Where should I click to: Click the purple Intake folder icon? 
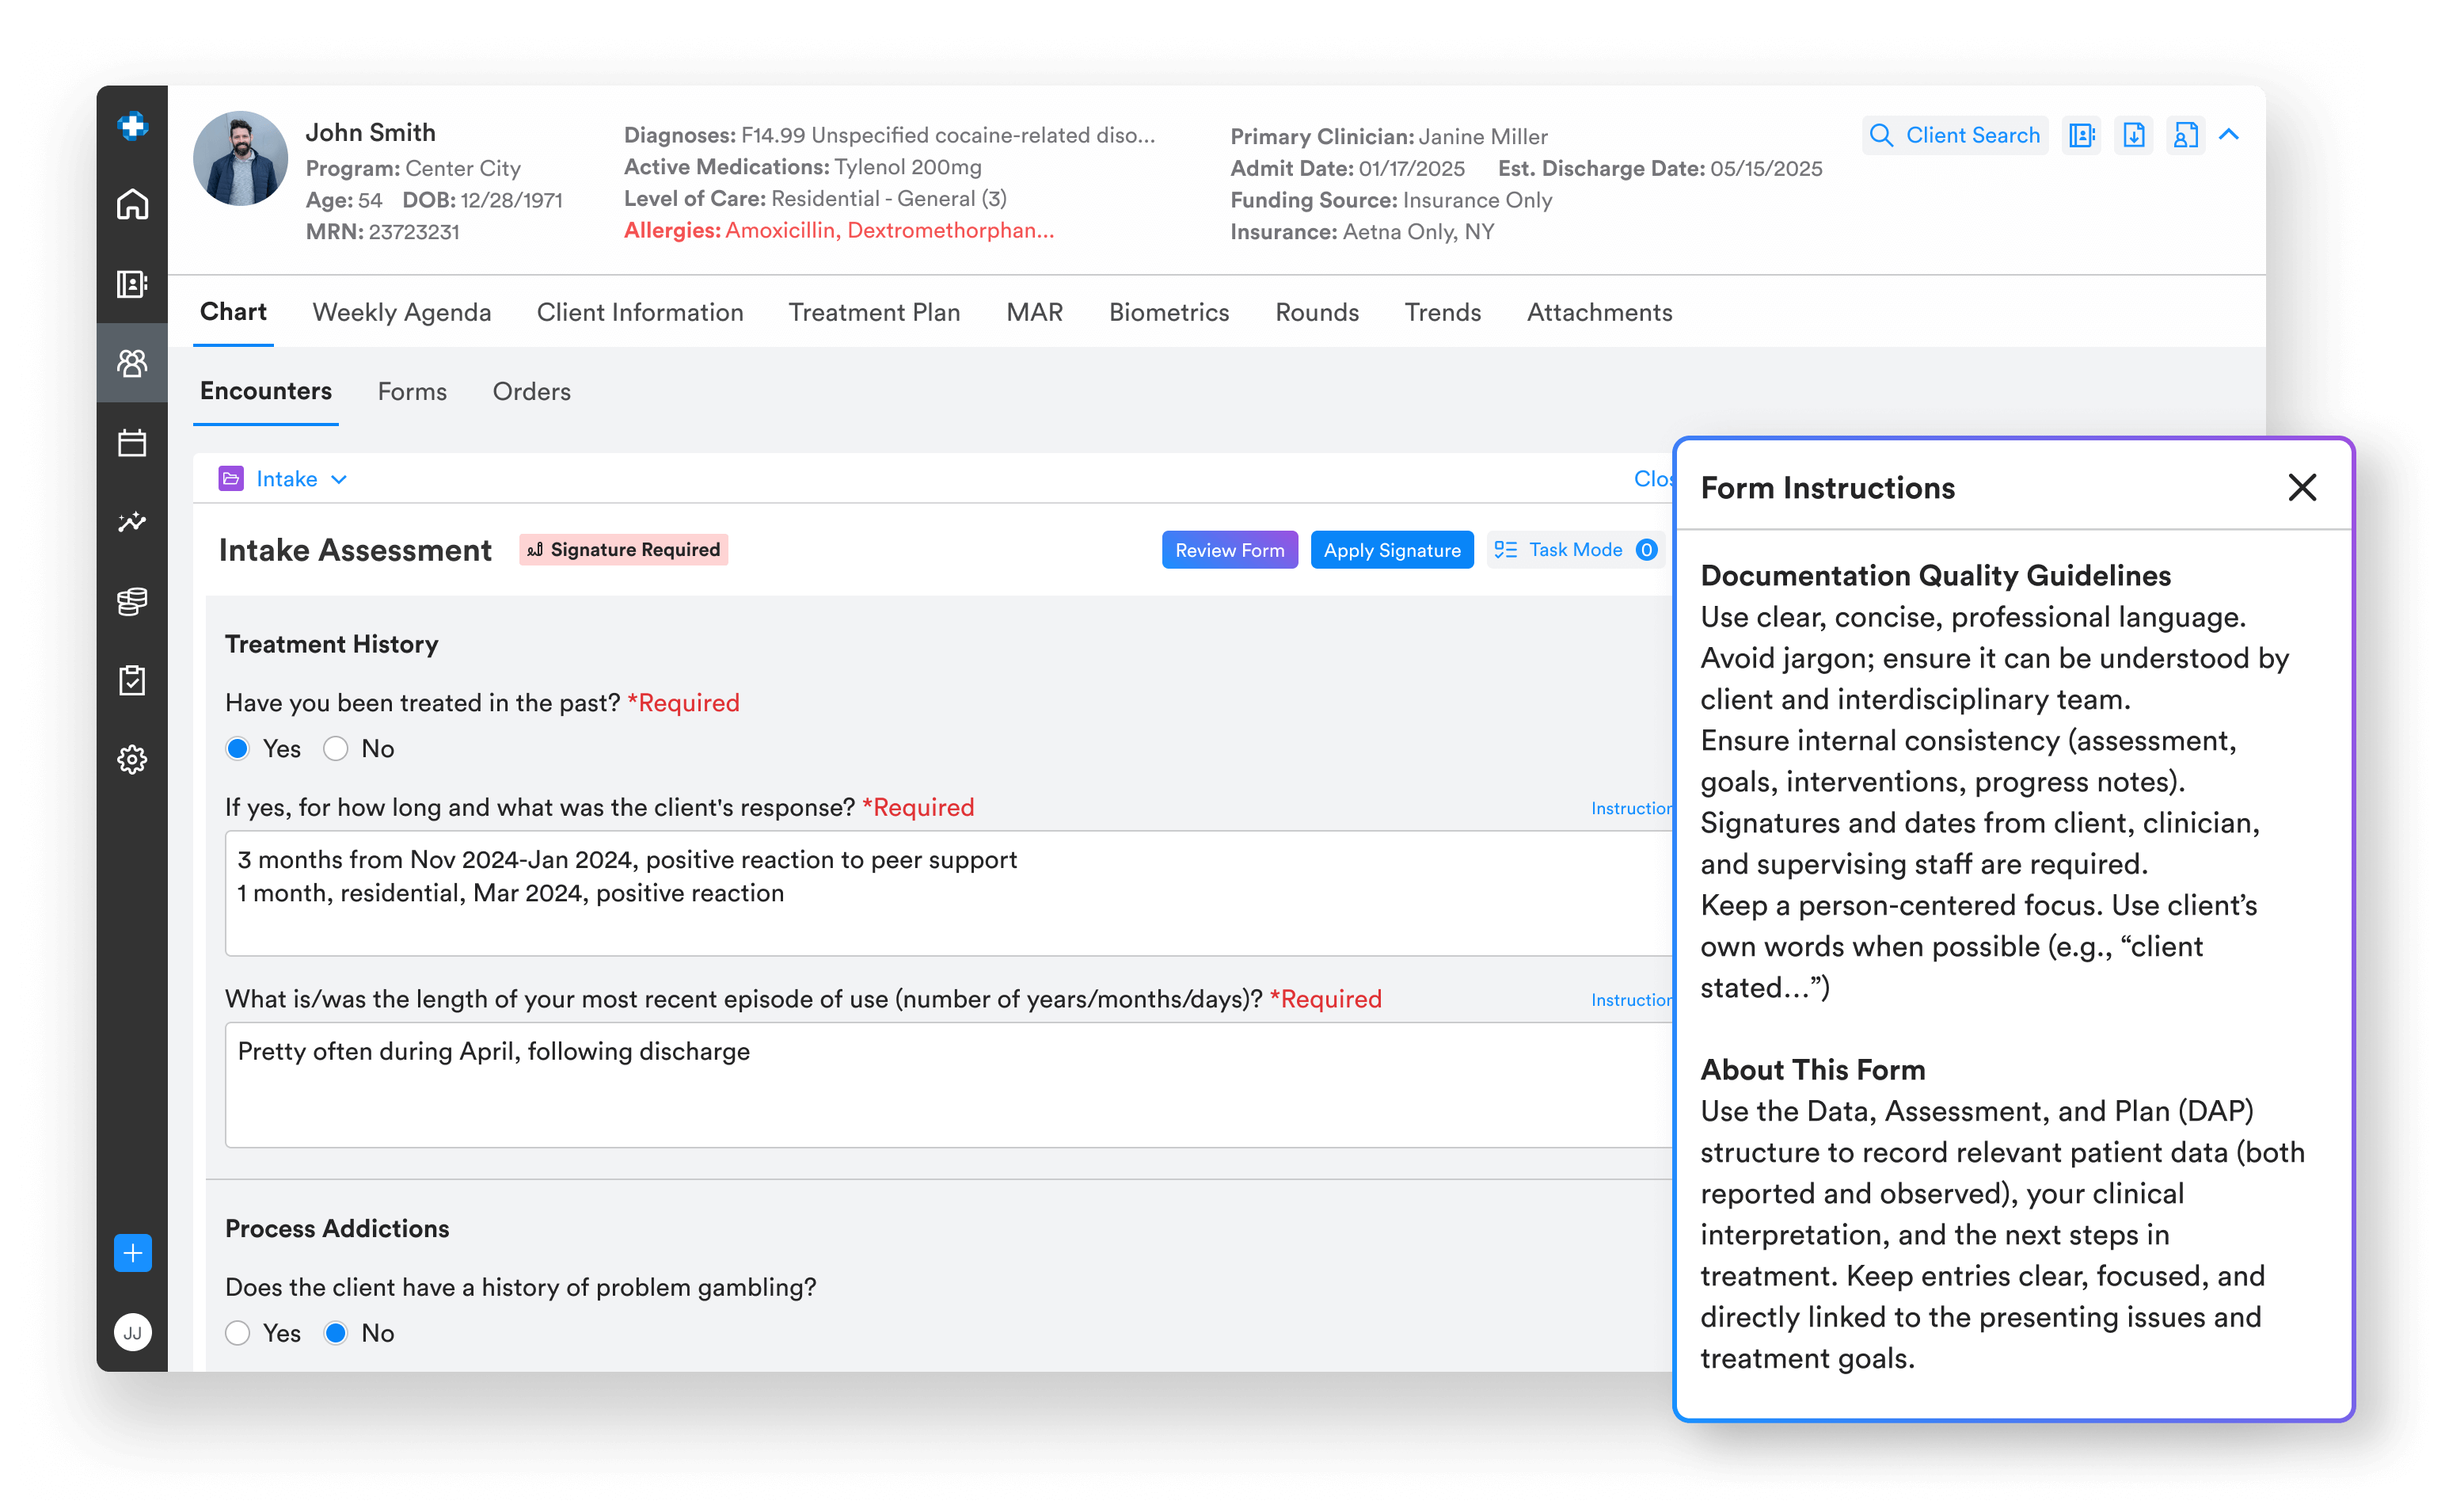231,479
